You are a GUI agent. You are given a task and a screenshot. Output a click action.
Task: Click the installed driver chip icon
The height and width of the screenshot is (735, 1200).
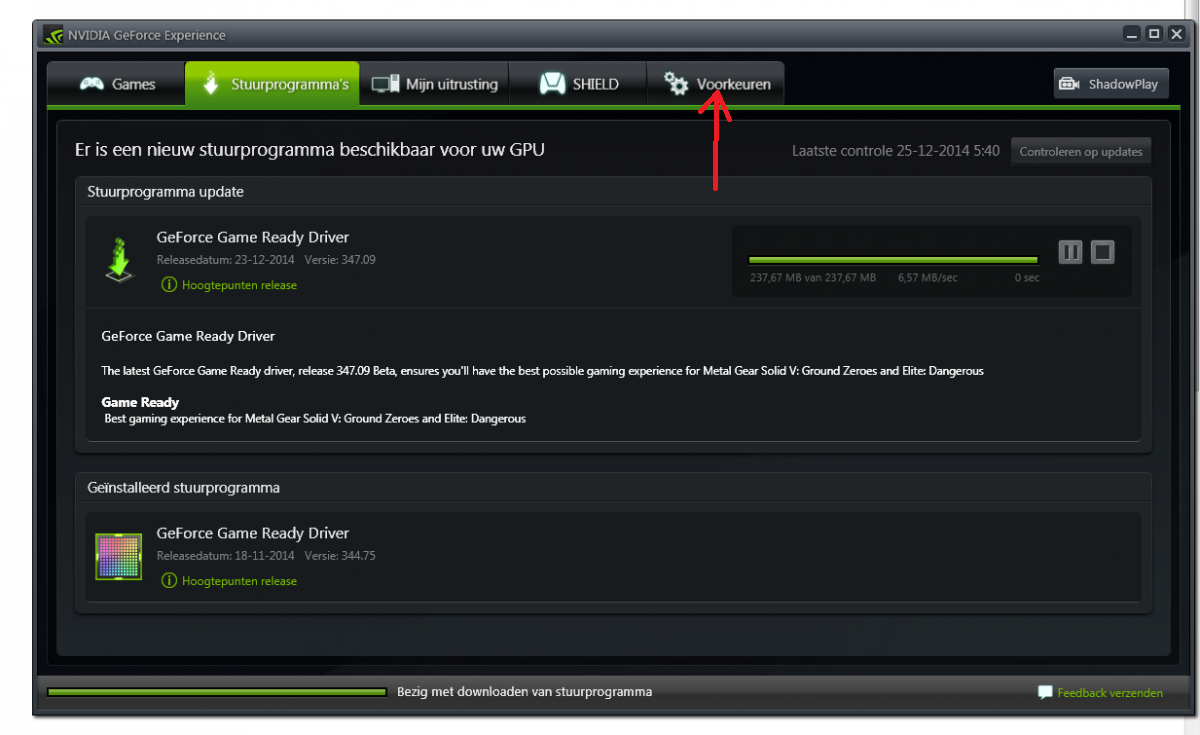pos(118,556)
